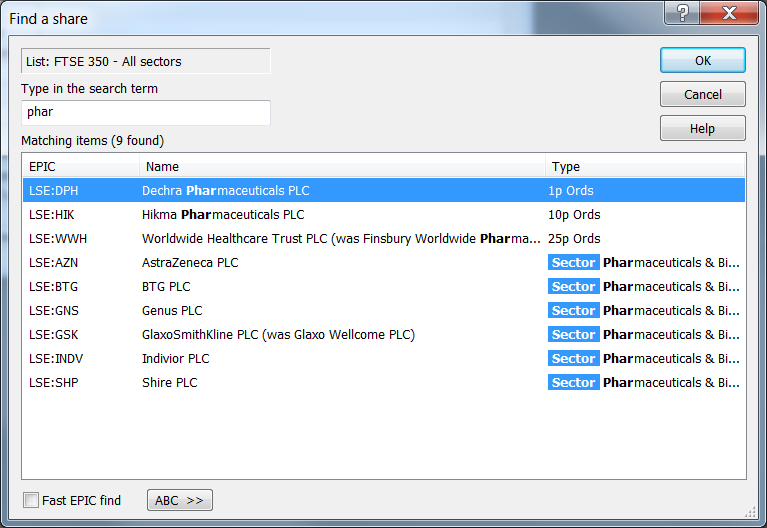Viewport: 767px width, 528px height.
Task: Click the LSE:AZN EPIC code
Action: (x=53, y=262)
